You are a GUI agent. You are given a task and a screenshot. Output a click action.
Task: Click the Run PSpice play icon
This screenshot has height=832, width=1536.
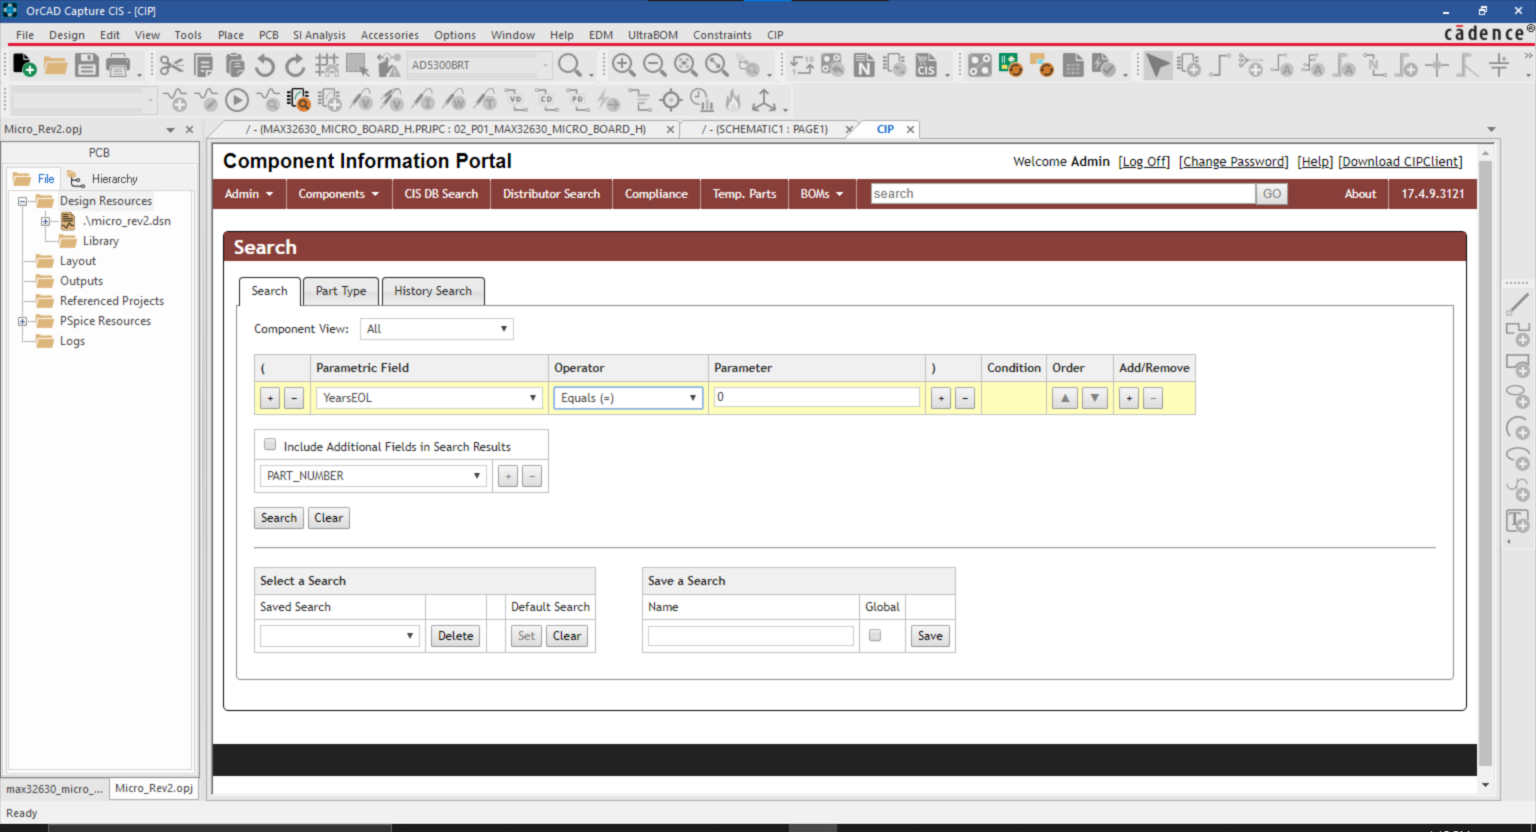point(237,100)
